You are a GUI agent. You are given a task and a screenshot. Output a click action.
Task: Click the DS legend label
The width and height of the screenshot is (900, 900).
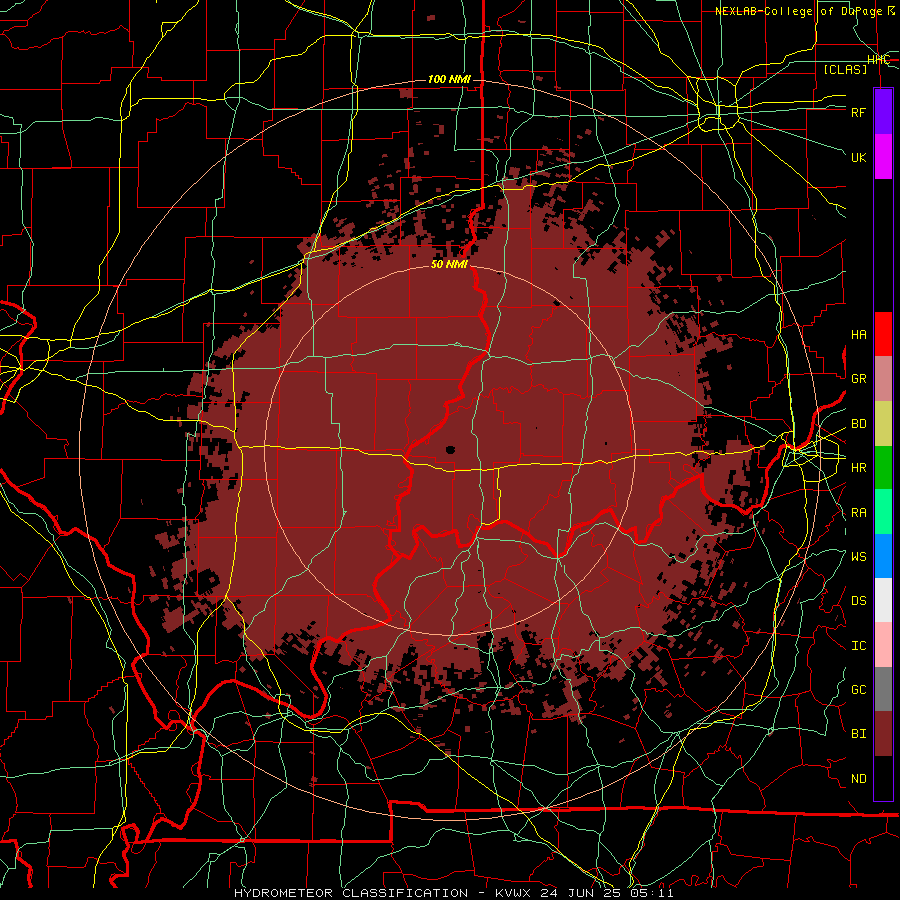click(858, 601)
